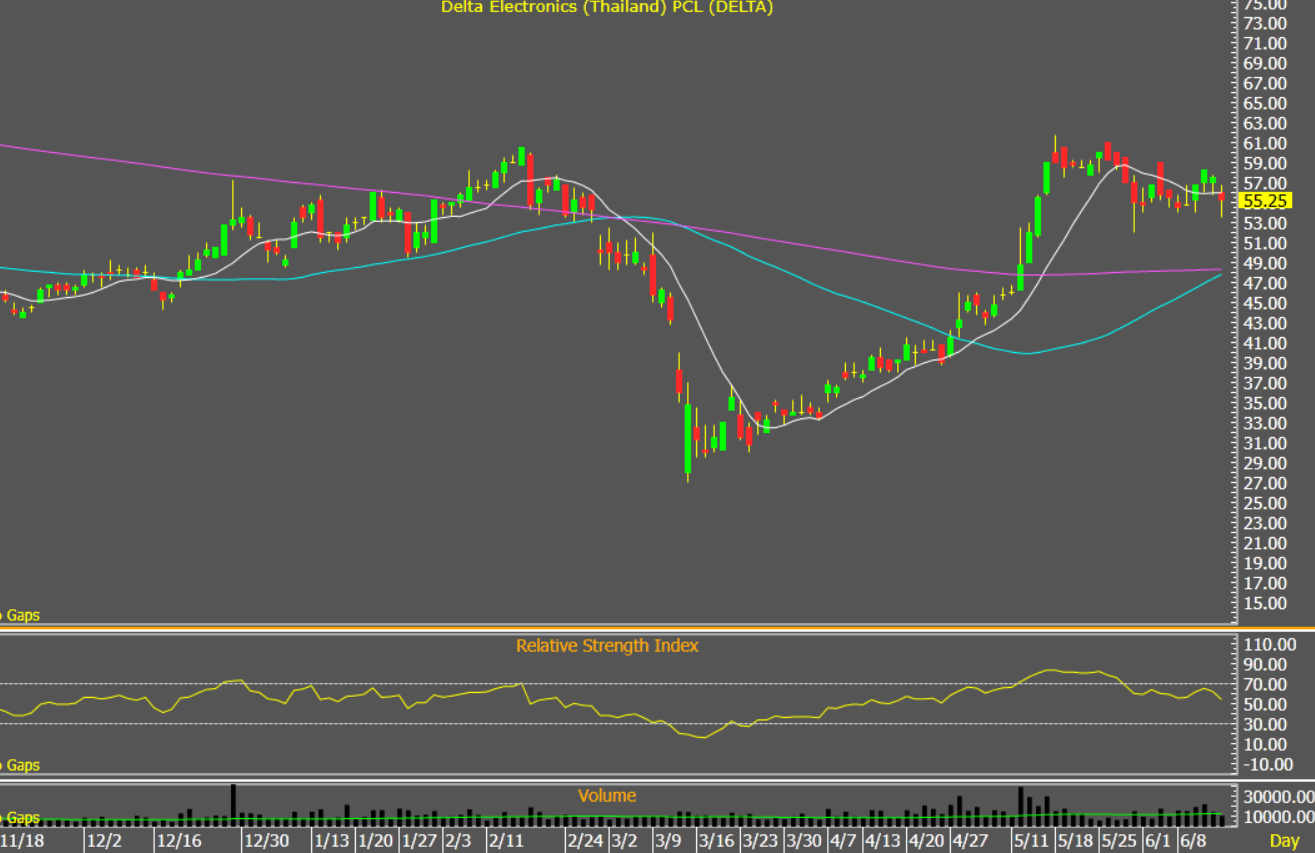The width and height of the screenshot is (1315, 853).
Task: Select the 3/23 date on the time axis
Action: pyautogui.click(x=761, y=840)
